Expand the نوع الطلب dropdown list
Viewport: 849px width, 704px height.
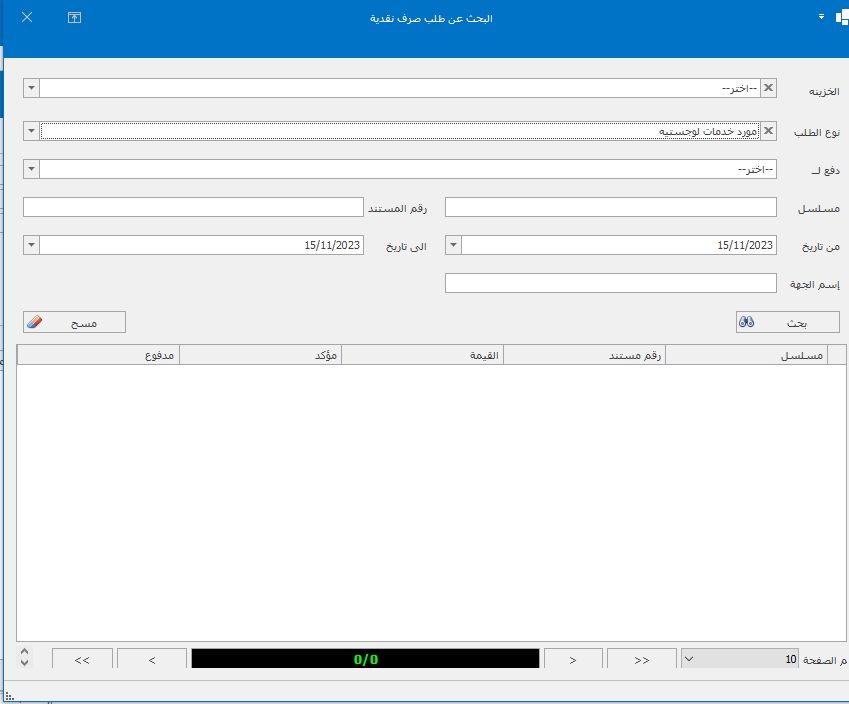click(31, 131)
